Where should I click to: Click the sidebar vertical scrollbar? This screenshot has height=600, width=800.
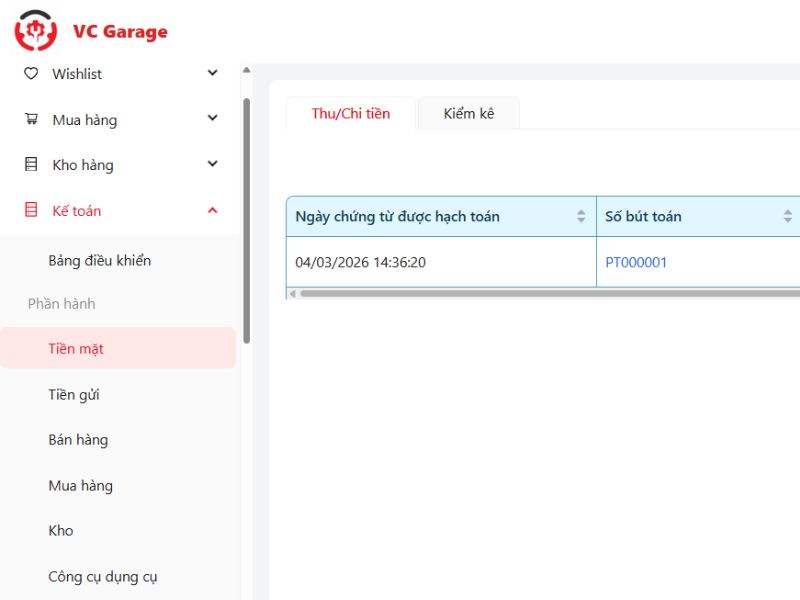click(x=247, y=220)
